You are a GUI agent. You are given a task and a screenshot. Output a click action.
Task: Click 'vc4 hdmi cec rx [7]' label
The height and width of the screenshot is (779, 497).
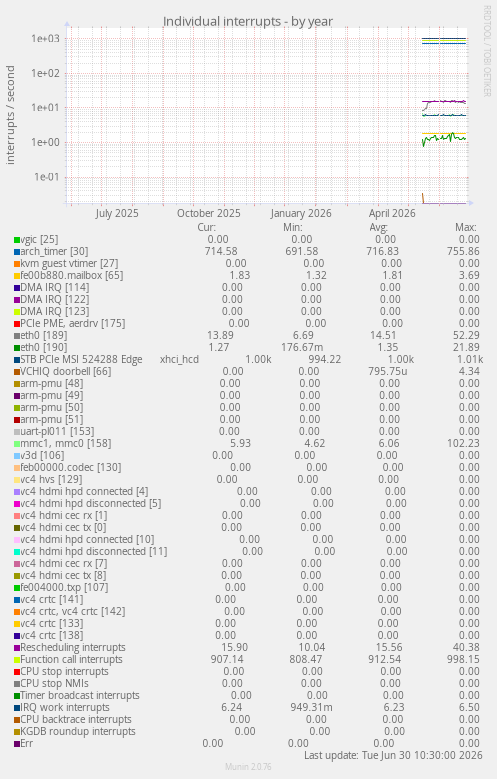click(x=64, y=563)
